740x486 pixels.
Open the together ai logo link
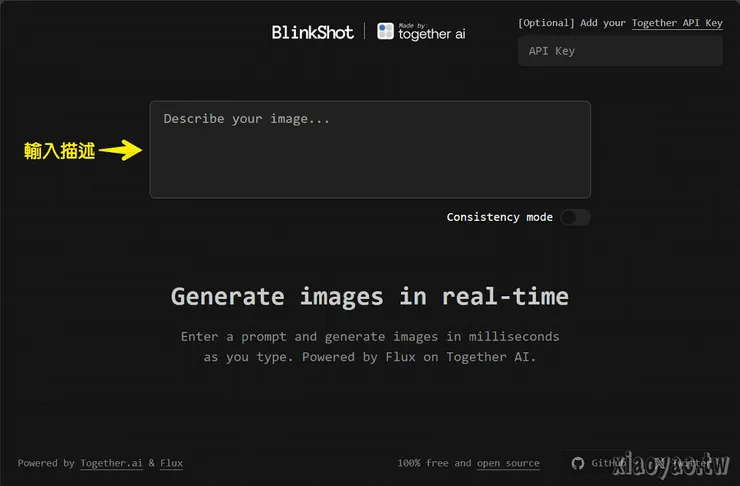(x=421, y=31)
